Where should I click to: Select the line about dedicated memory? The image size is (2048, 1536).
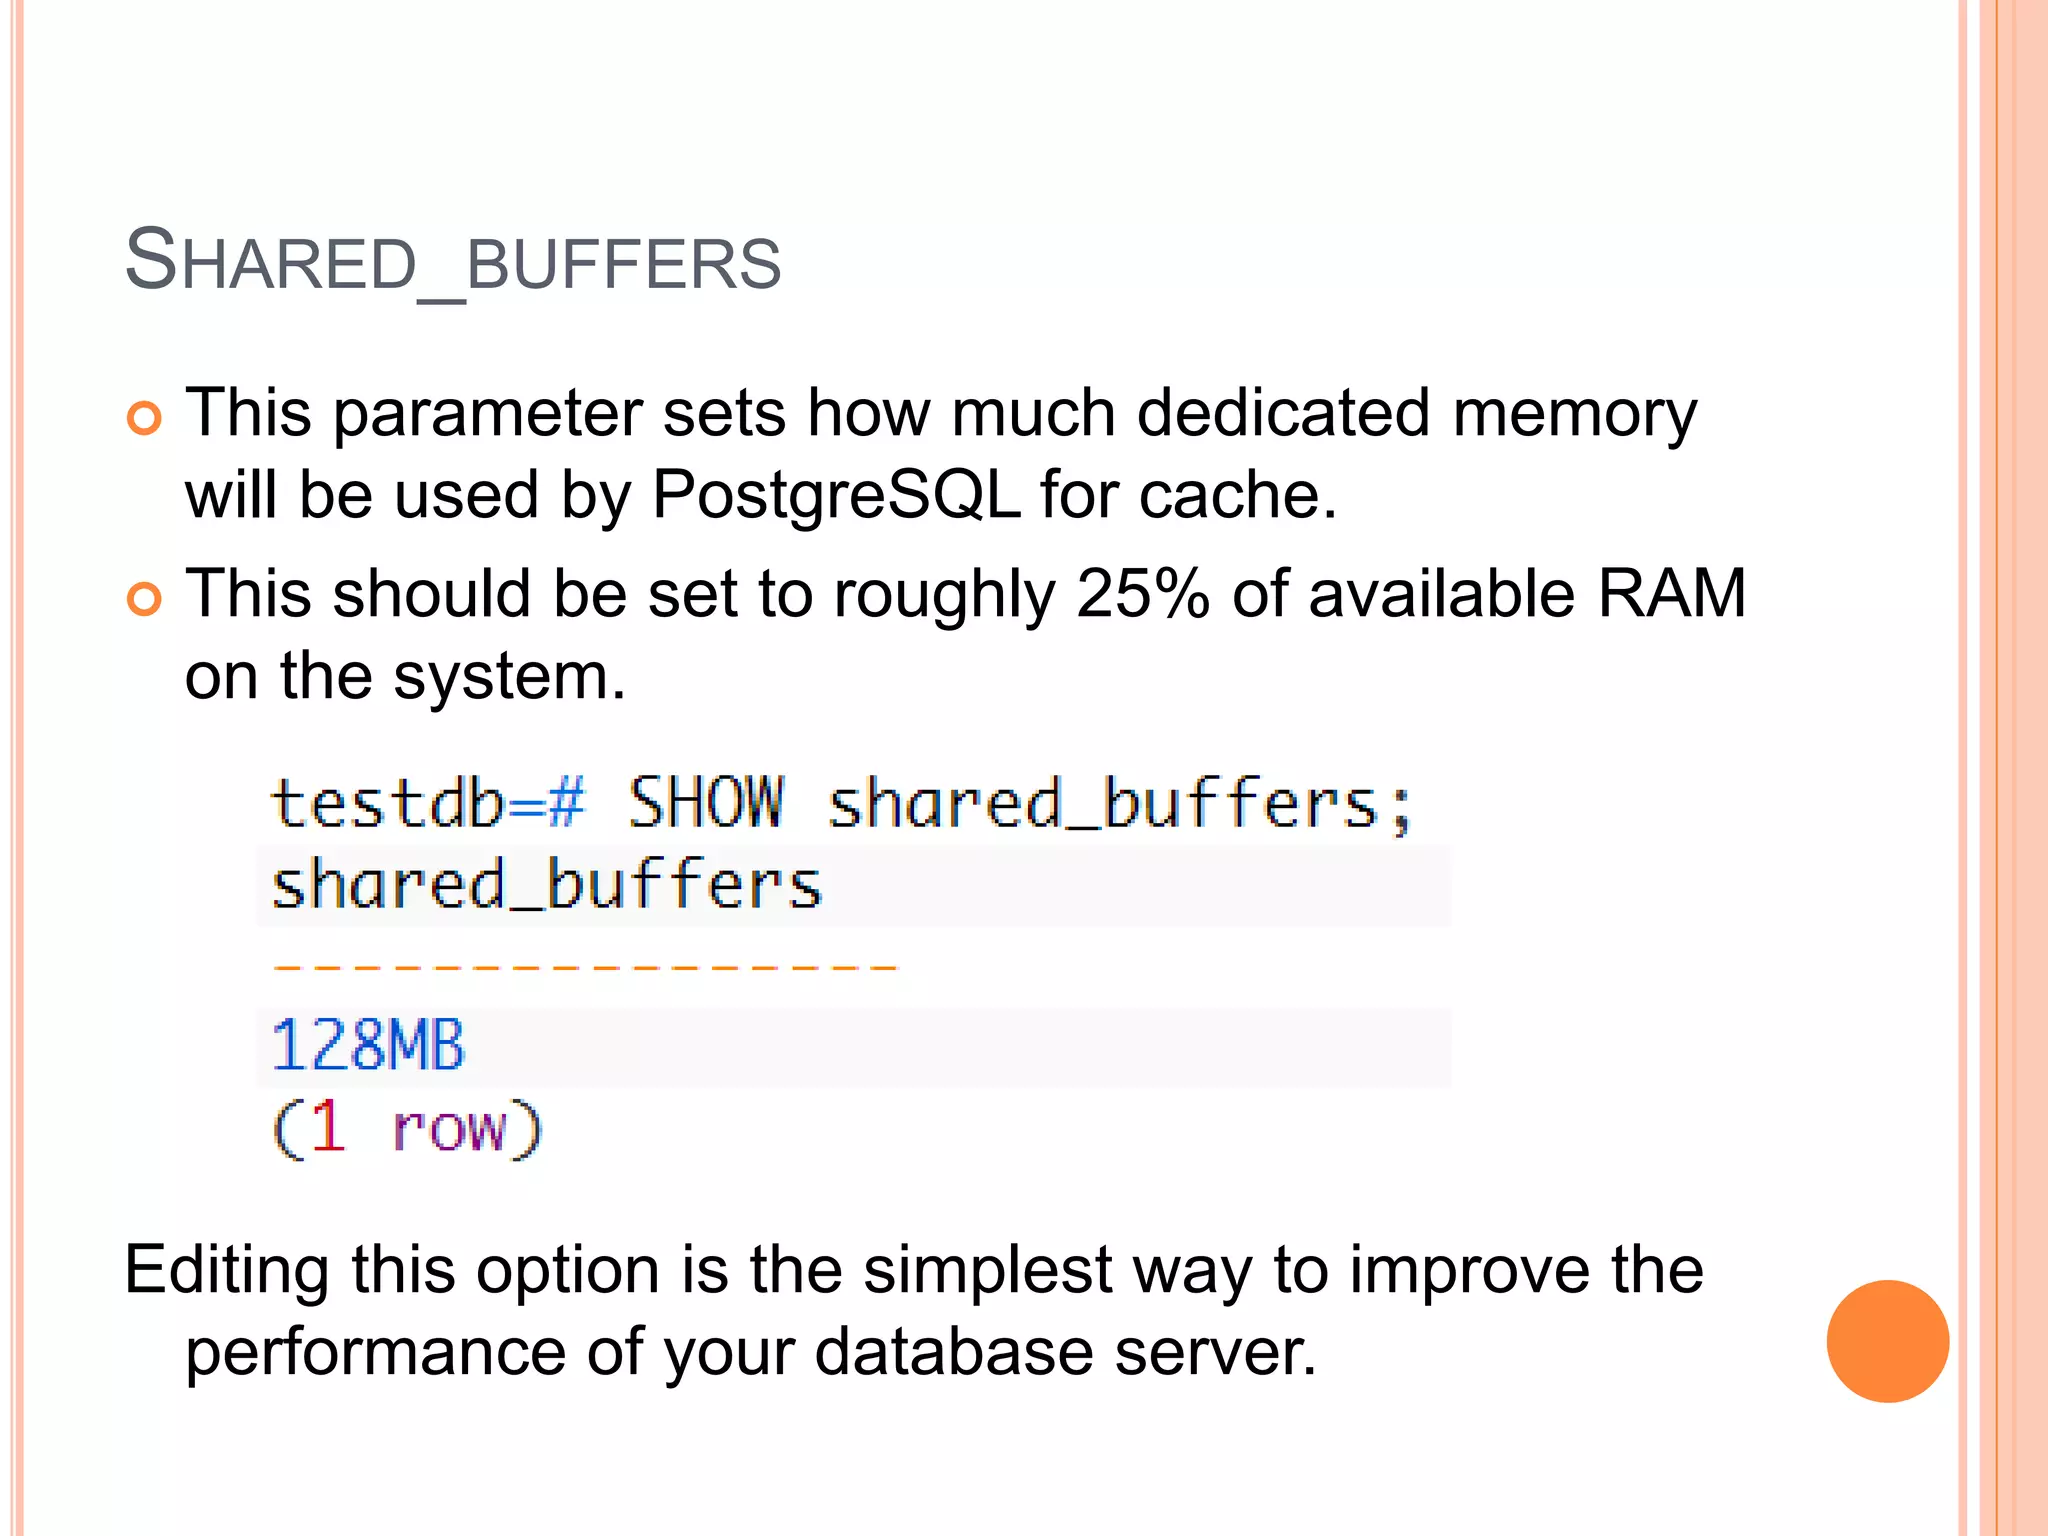coord(940,413)
